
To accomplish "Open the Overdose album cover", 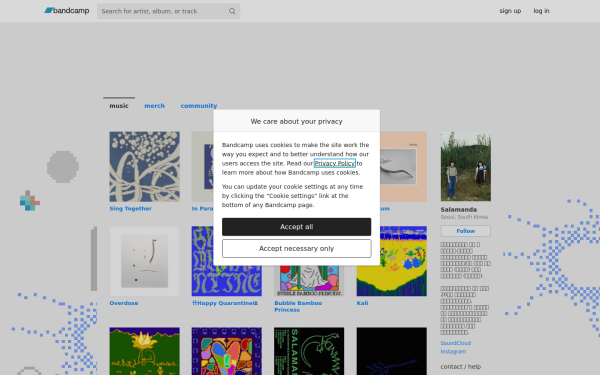I will pyautogui.click(x=145, y=261).
